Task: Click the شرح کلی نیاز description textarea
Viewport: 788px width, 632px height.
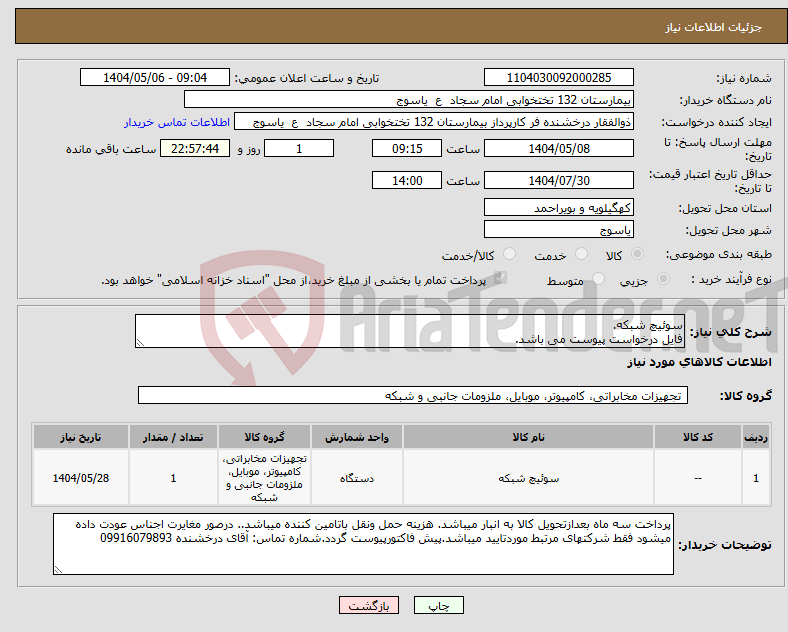Action: [410, 331]
